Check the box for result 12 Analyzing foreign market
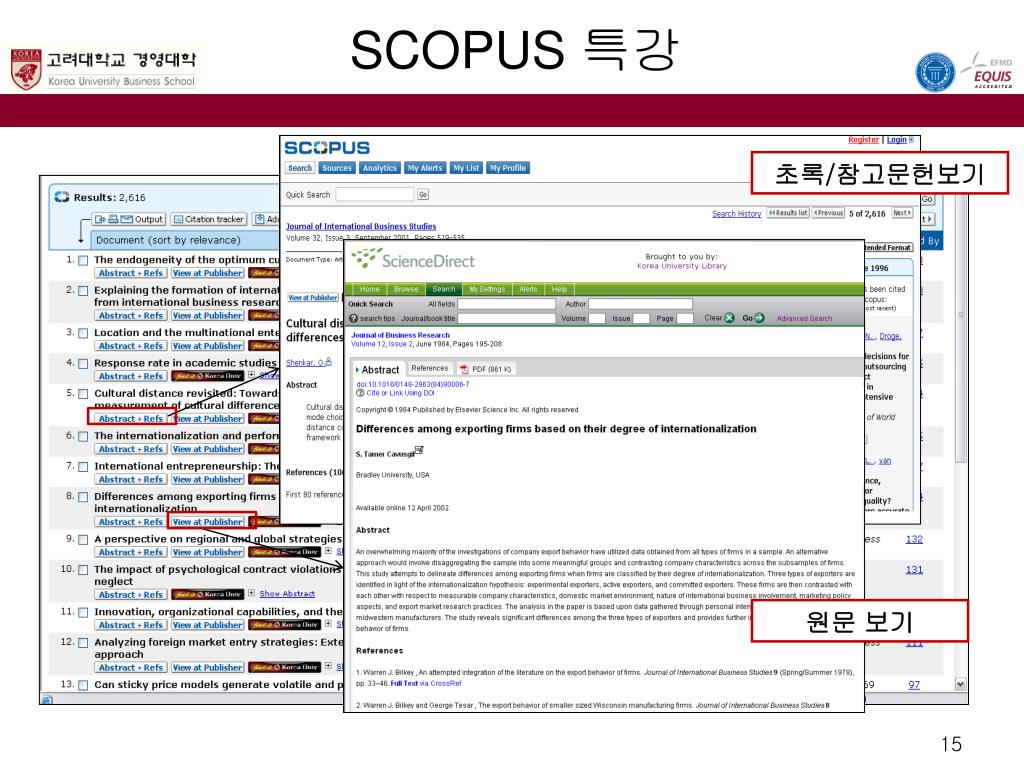The height and width of the screenshot is (768, 1024). [83, 643]
